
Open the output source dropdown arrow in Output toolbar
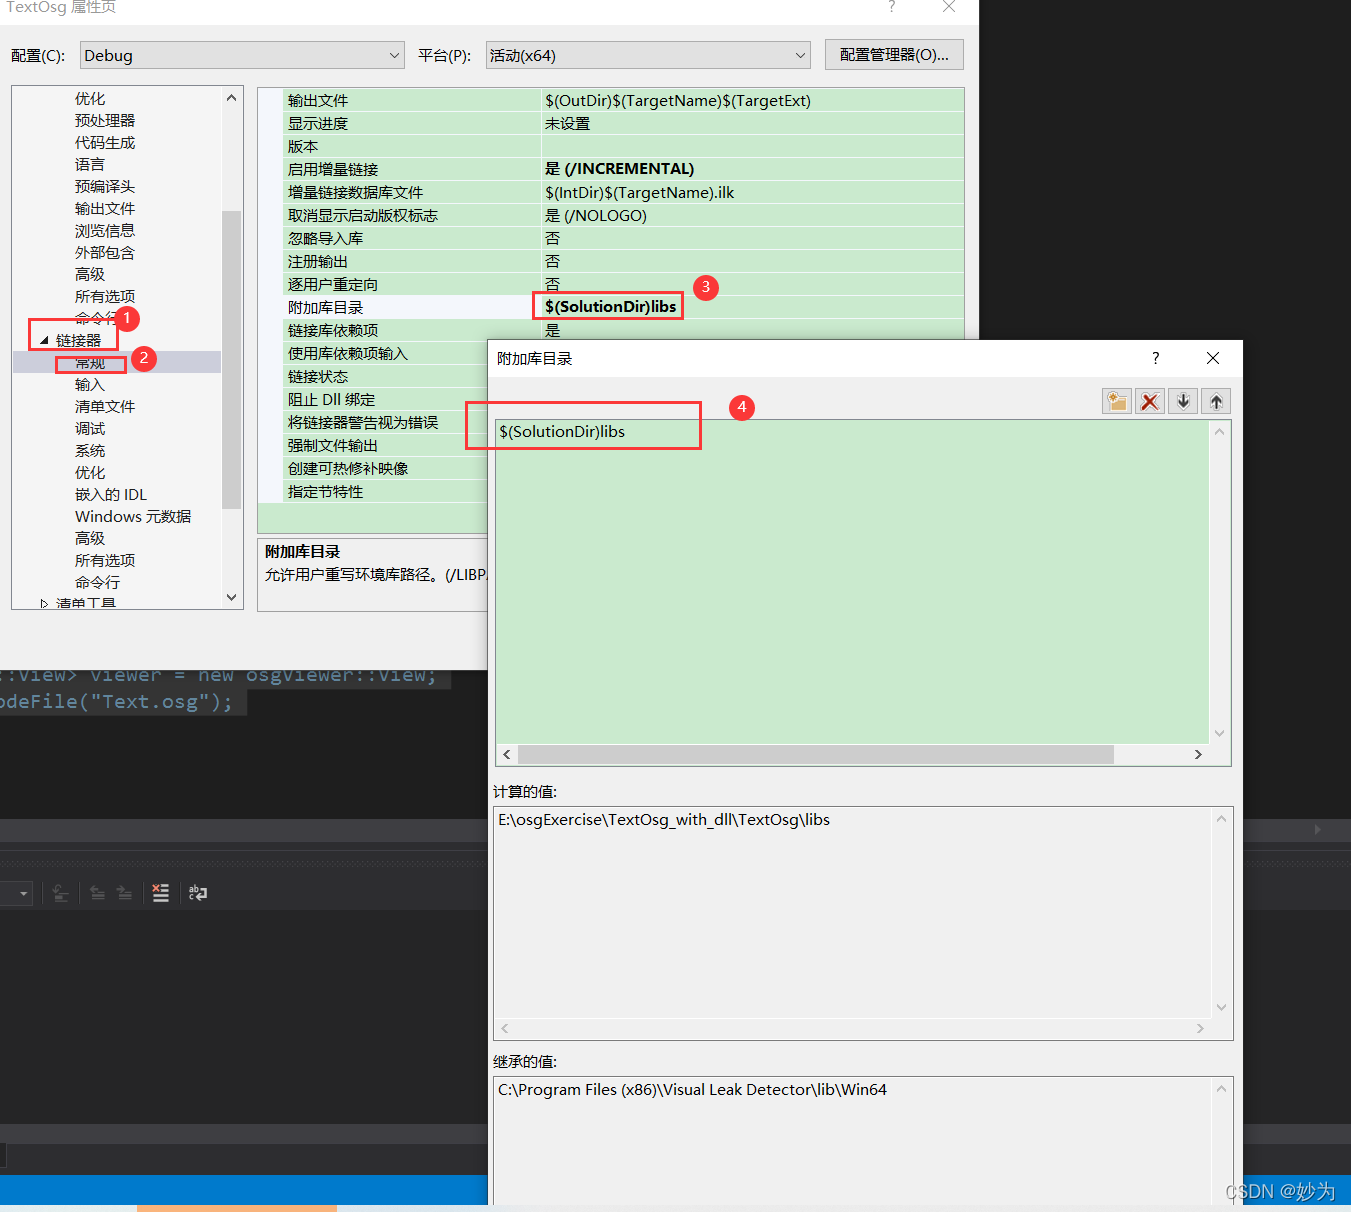tap(23, 893)
